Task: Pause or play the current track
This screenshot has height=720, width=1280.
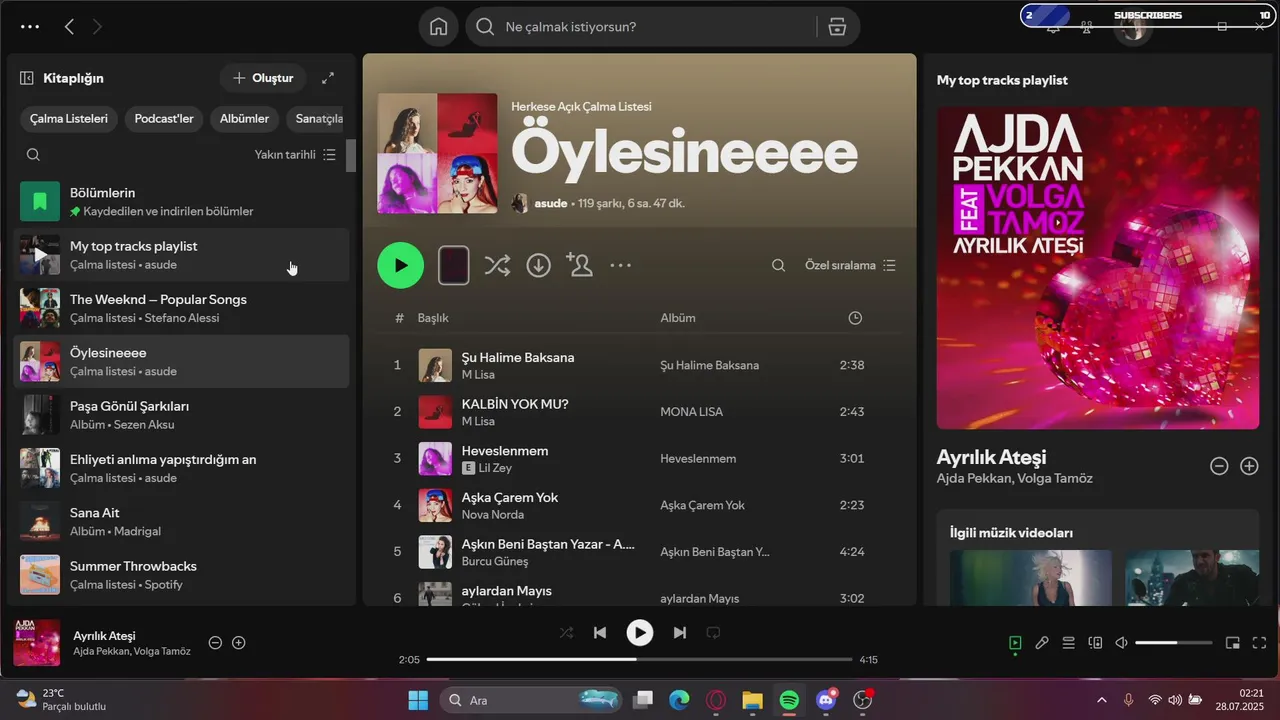Action: tap(640, 632)
